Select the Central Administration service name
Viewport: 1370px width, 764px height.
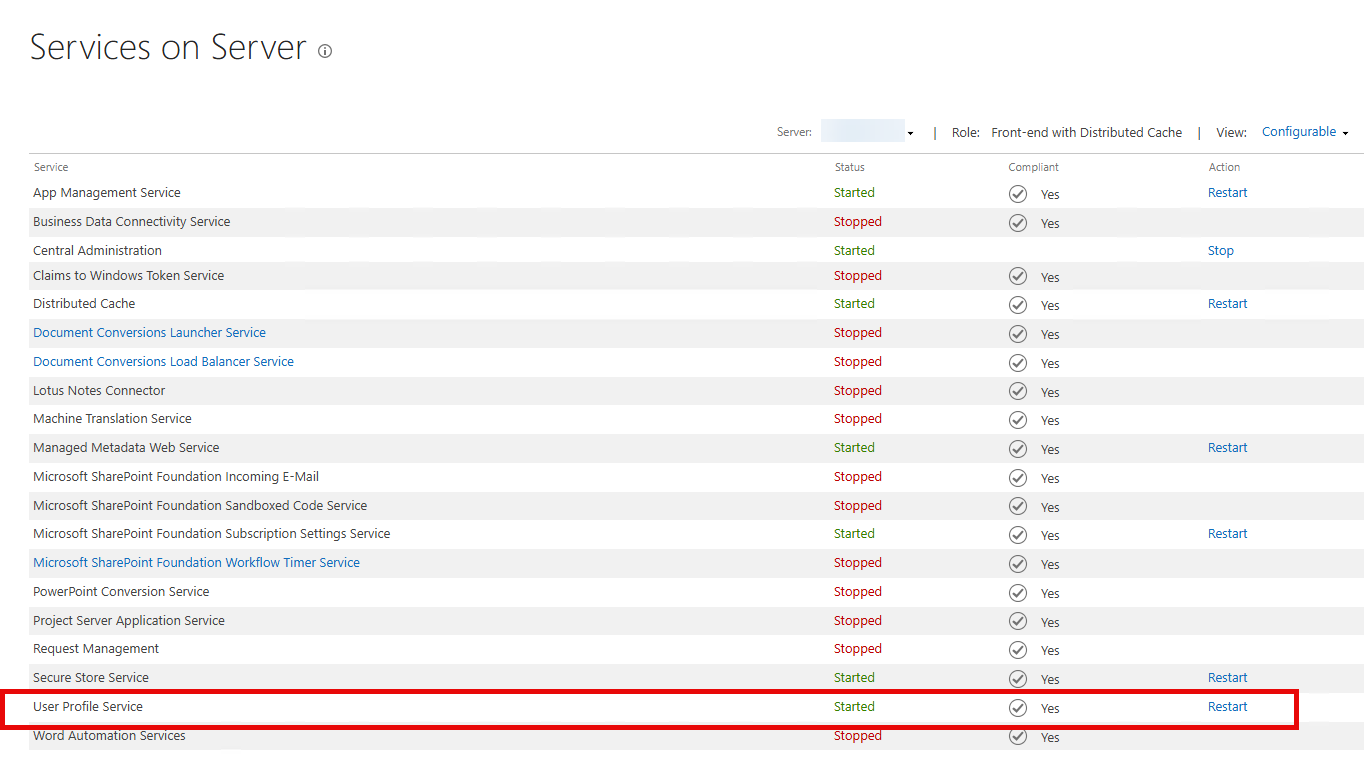[97, 251]
